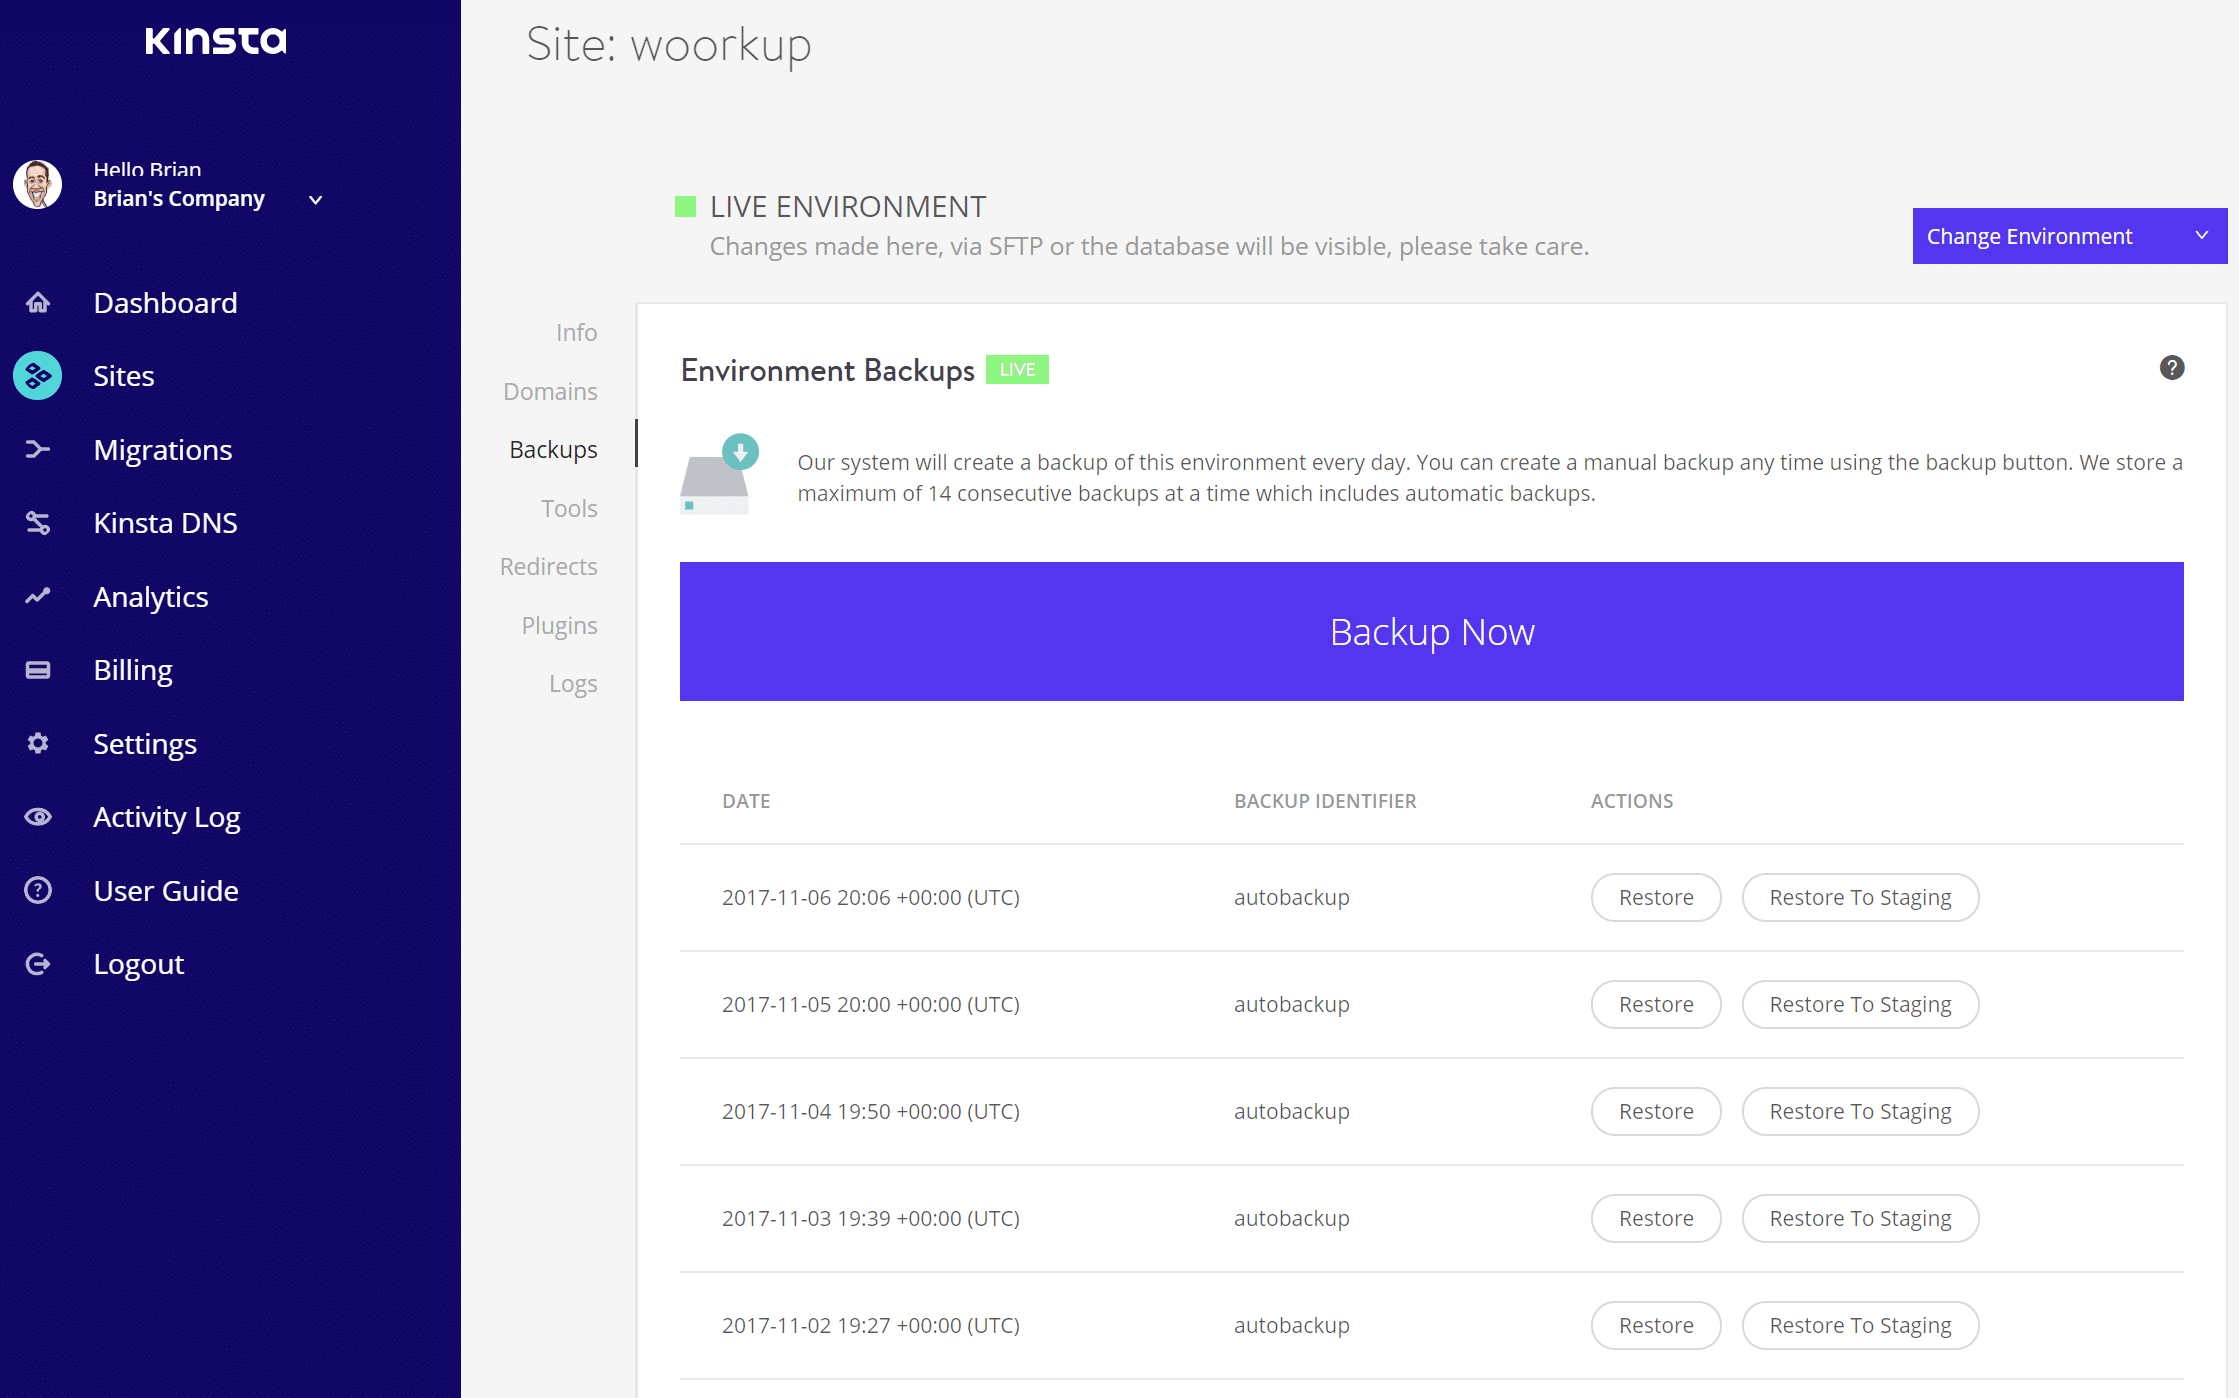Restore the 2017-11-06 backup
This screenshot has height=1398, width=2239.
pyautogui.click(x=1656, y=897)
